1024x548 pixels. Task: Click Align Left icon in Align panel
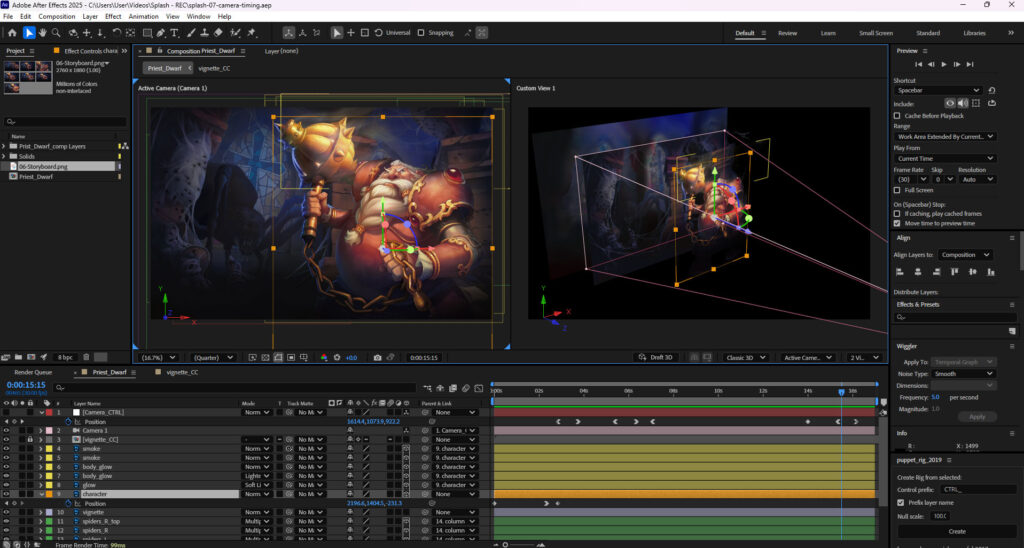tap(900, 272)
